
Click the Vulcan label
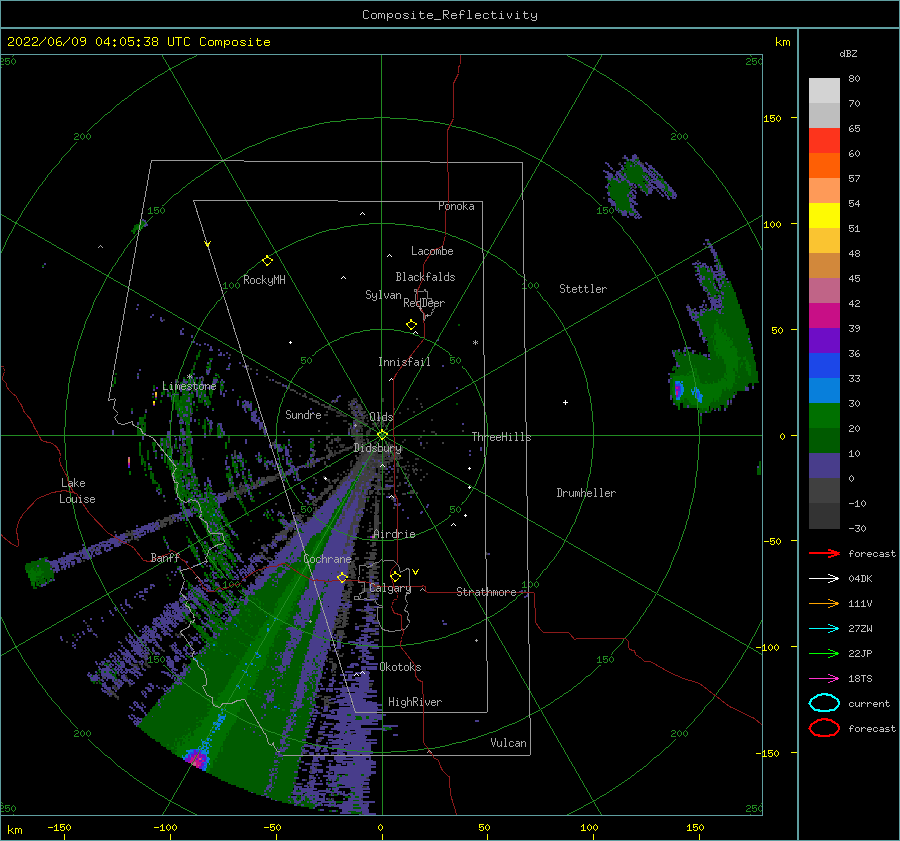pyautogui.click(x=508, y=743)
